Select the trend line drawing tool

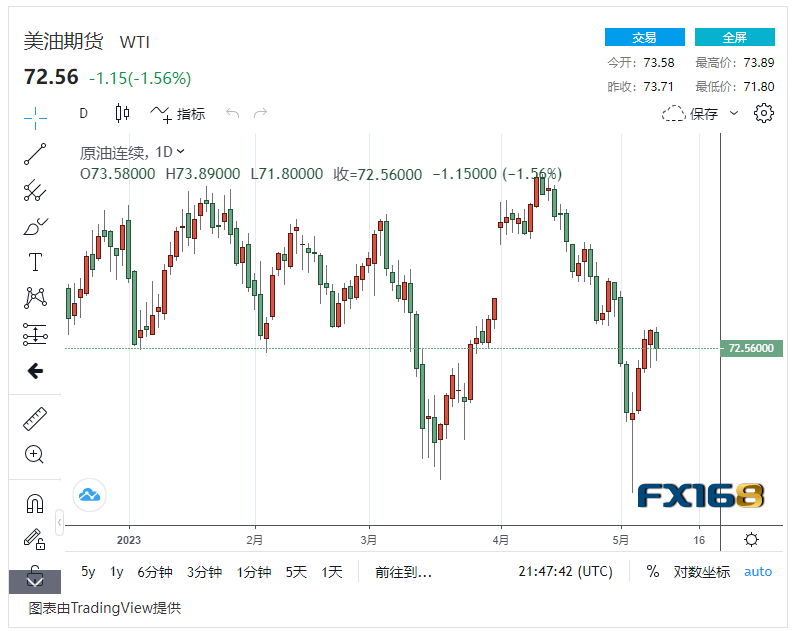coord(35,154)
